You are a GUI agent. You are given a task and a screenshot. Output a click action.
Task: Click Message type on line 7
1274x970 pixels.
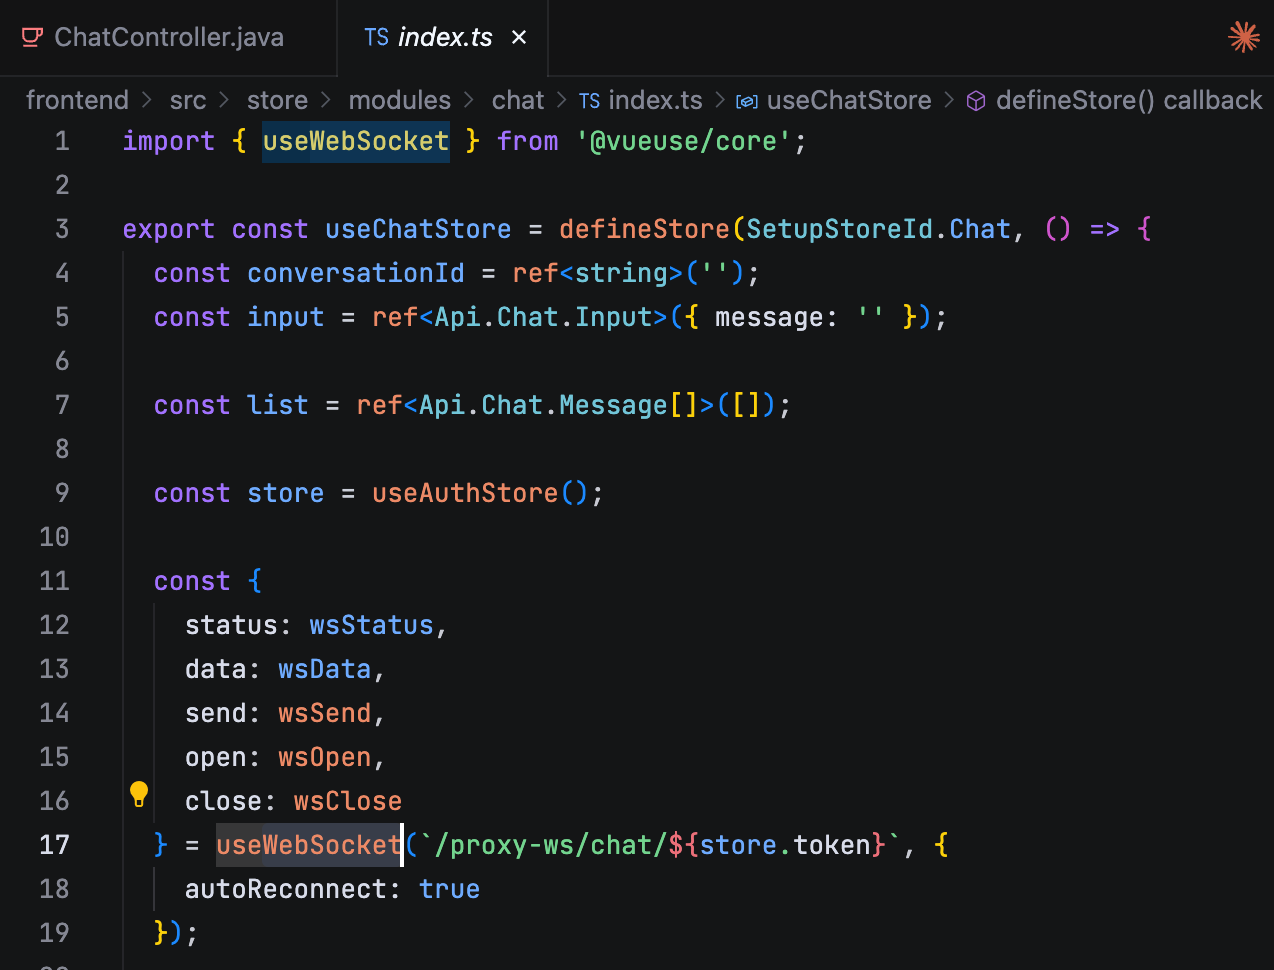pos(613,405)
